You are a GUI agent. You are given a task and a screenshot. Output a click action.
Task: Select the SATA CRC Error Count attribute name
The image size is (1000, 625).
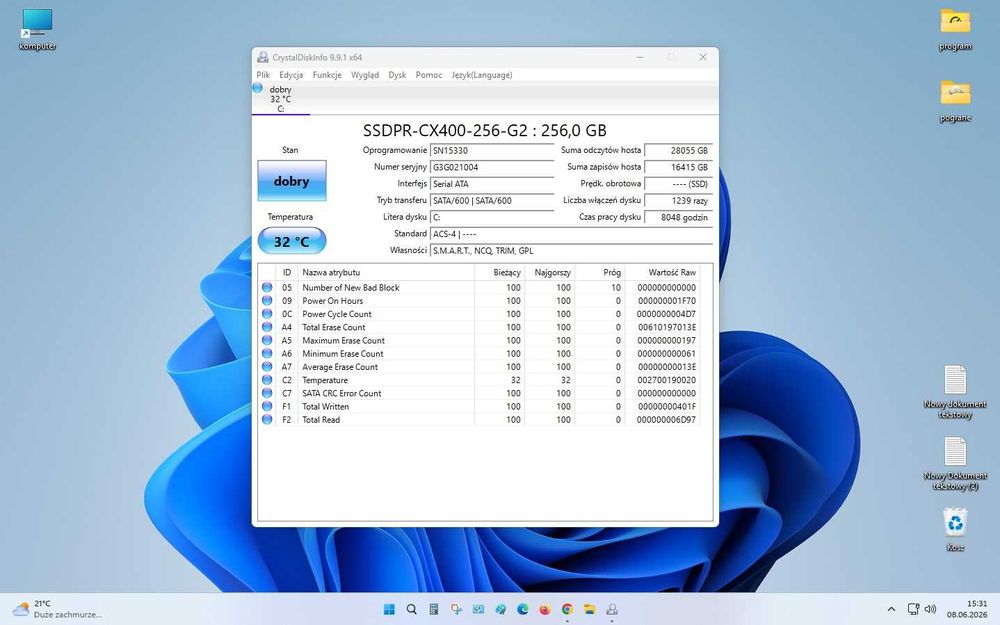(x=341, y=393)
